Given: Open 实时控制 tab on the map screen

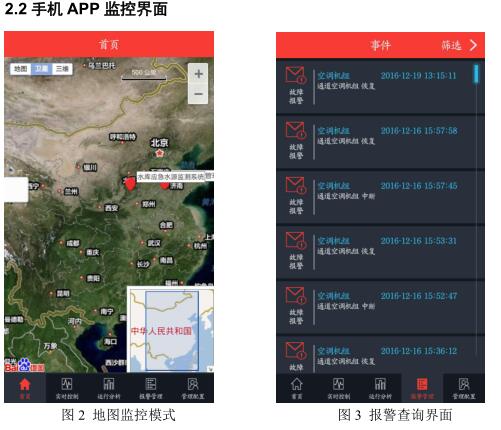Looking at the screenshot, I should 67,388.
